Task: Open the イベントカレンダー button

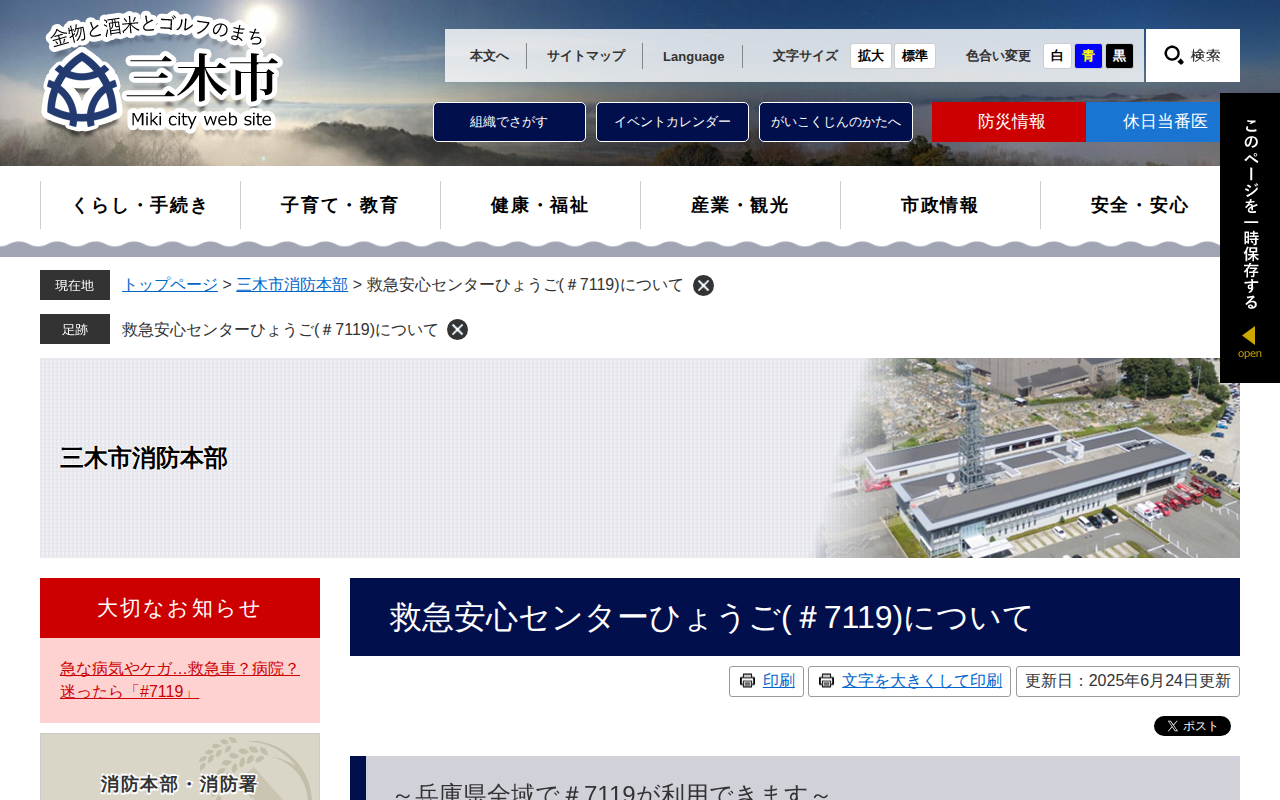Action: 672,122
